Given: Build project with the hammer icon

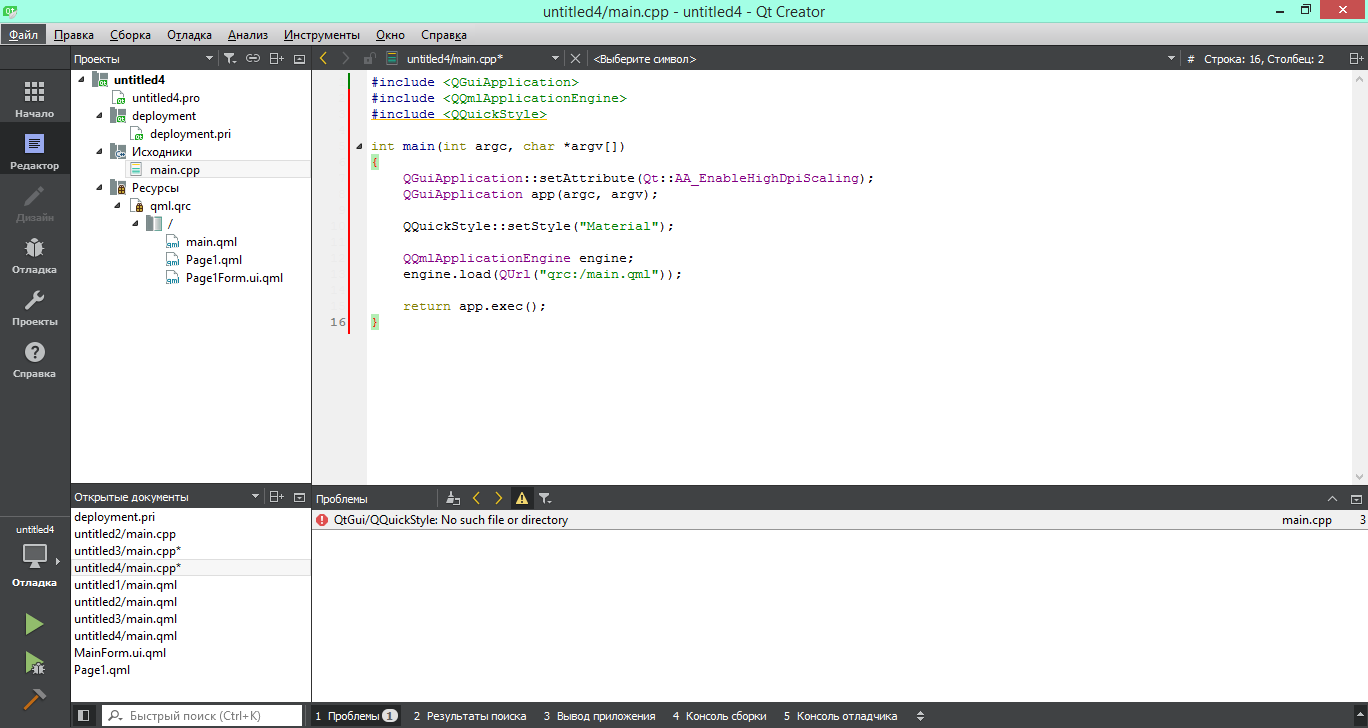Looking at the screenshot, I should pyautogui.click(x=35, y=699).
